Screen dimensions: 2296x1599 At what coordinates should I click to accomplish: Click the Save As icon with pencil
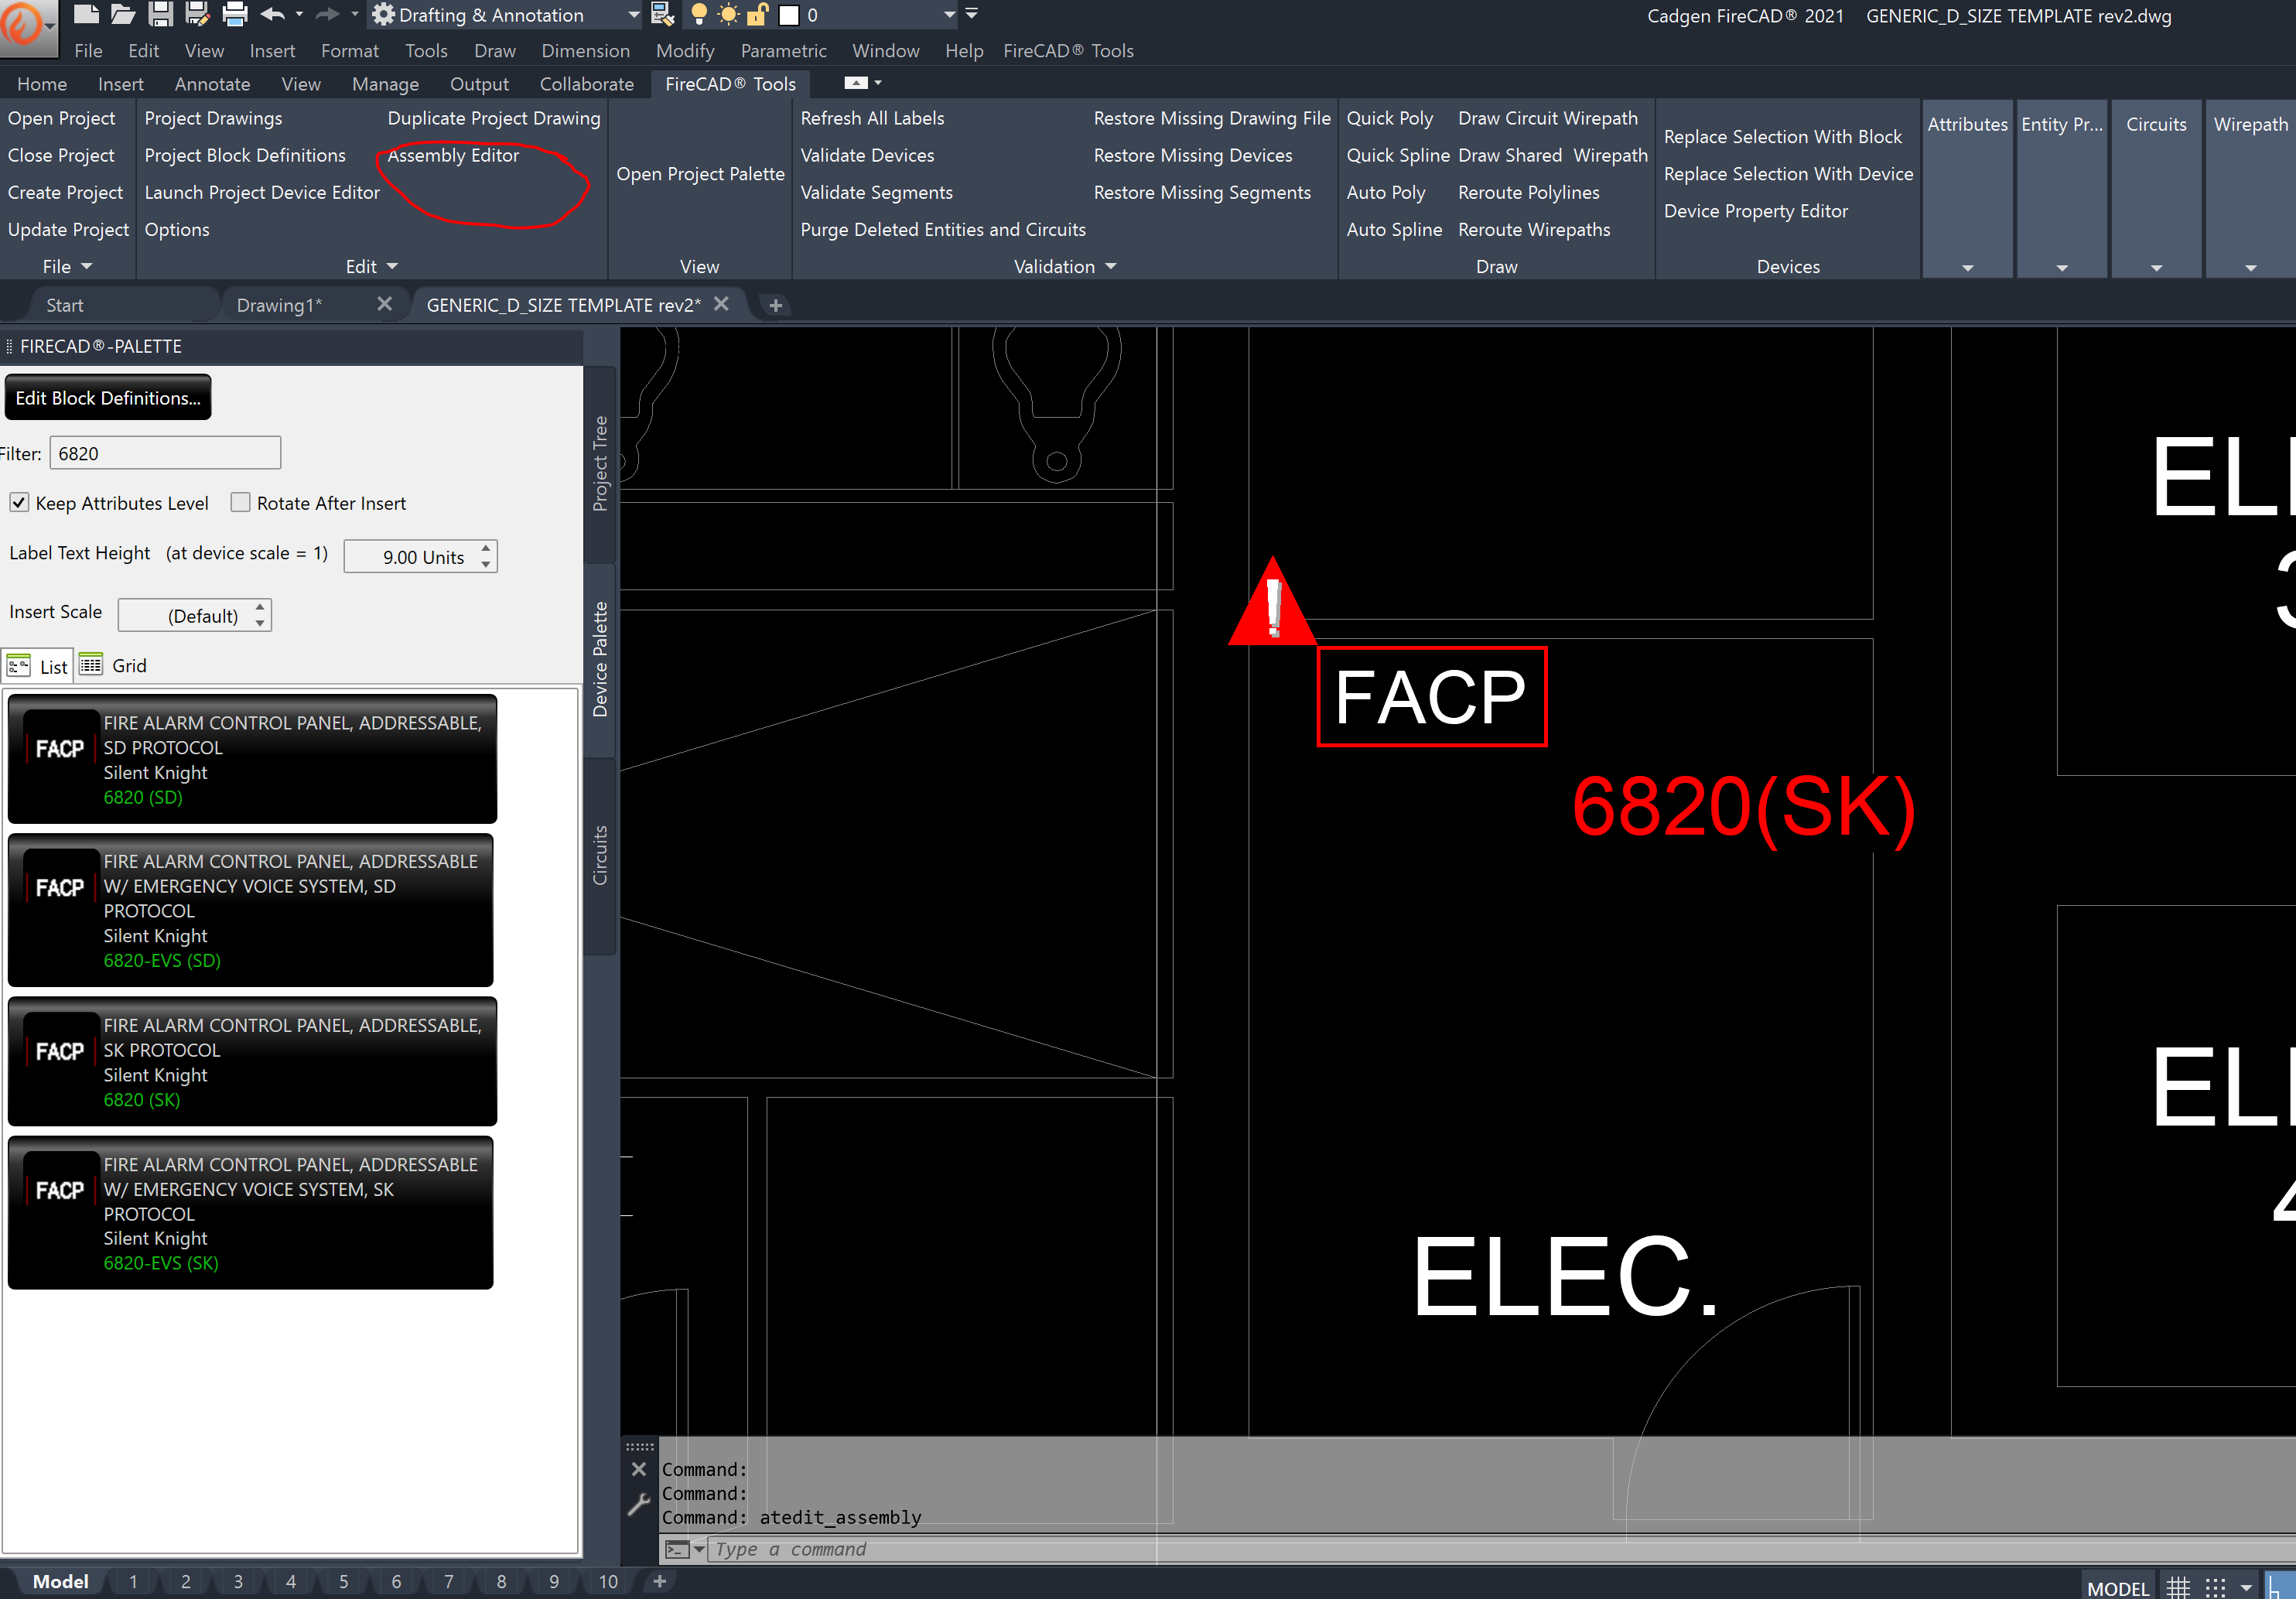click(198, 14)
